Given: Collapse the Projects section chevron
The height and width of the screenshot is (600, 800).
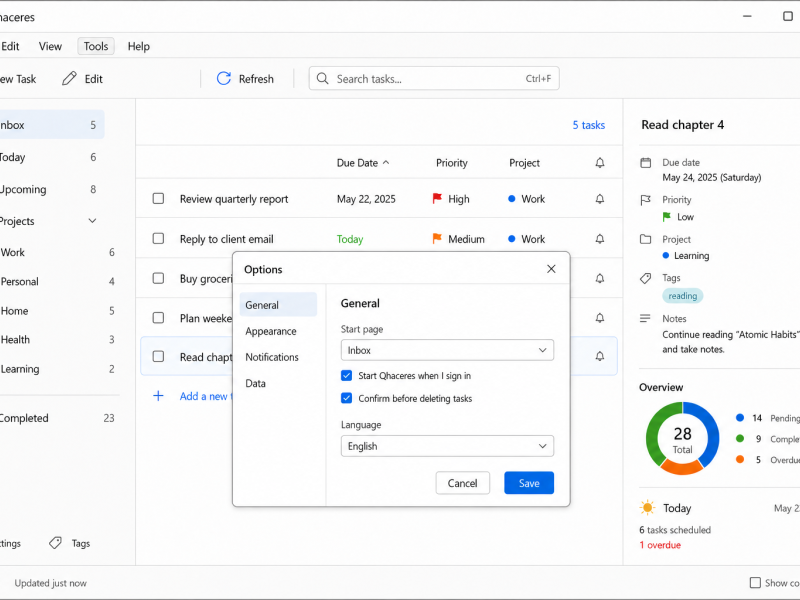Looking at the screenshot, I should point(92,221).
